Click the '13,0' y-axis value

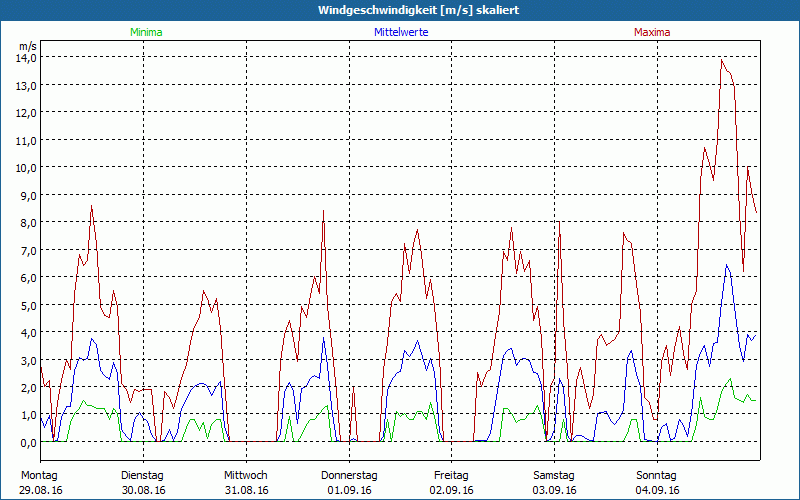pos(28,85)
